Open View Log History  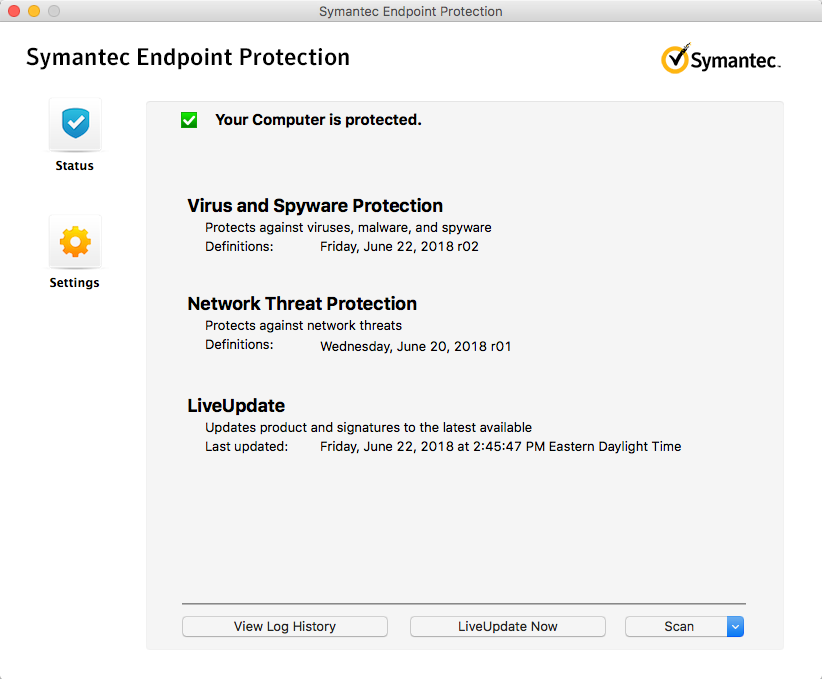tap(285, 626)
